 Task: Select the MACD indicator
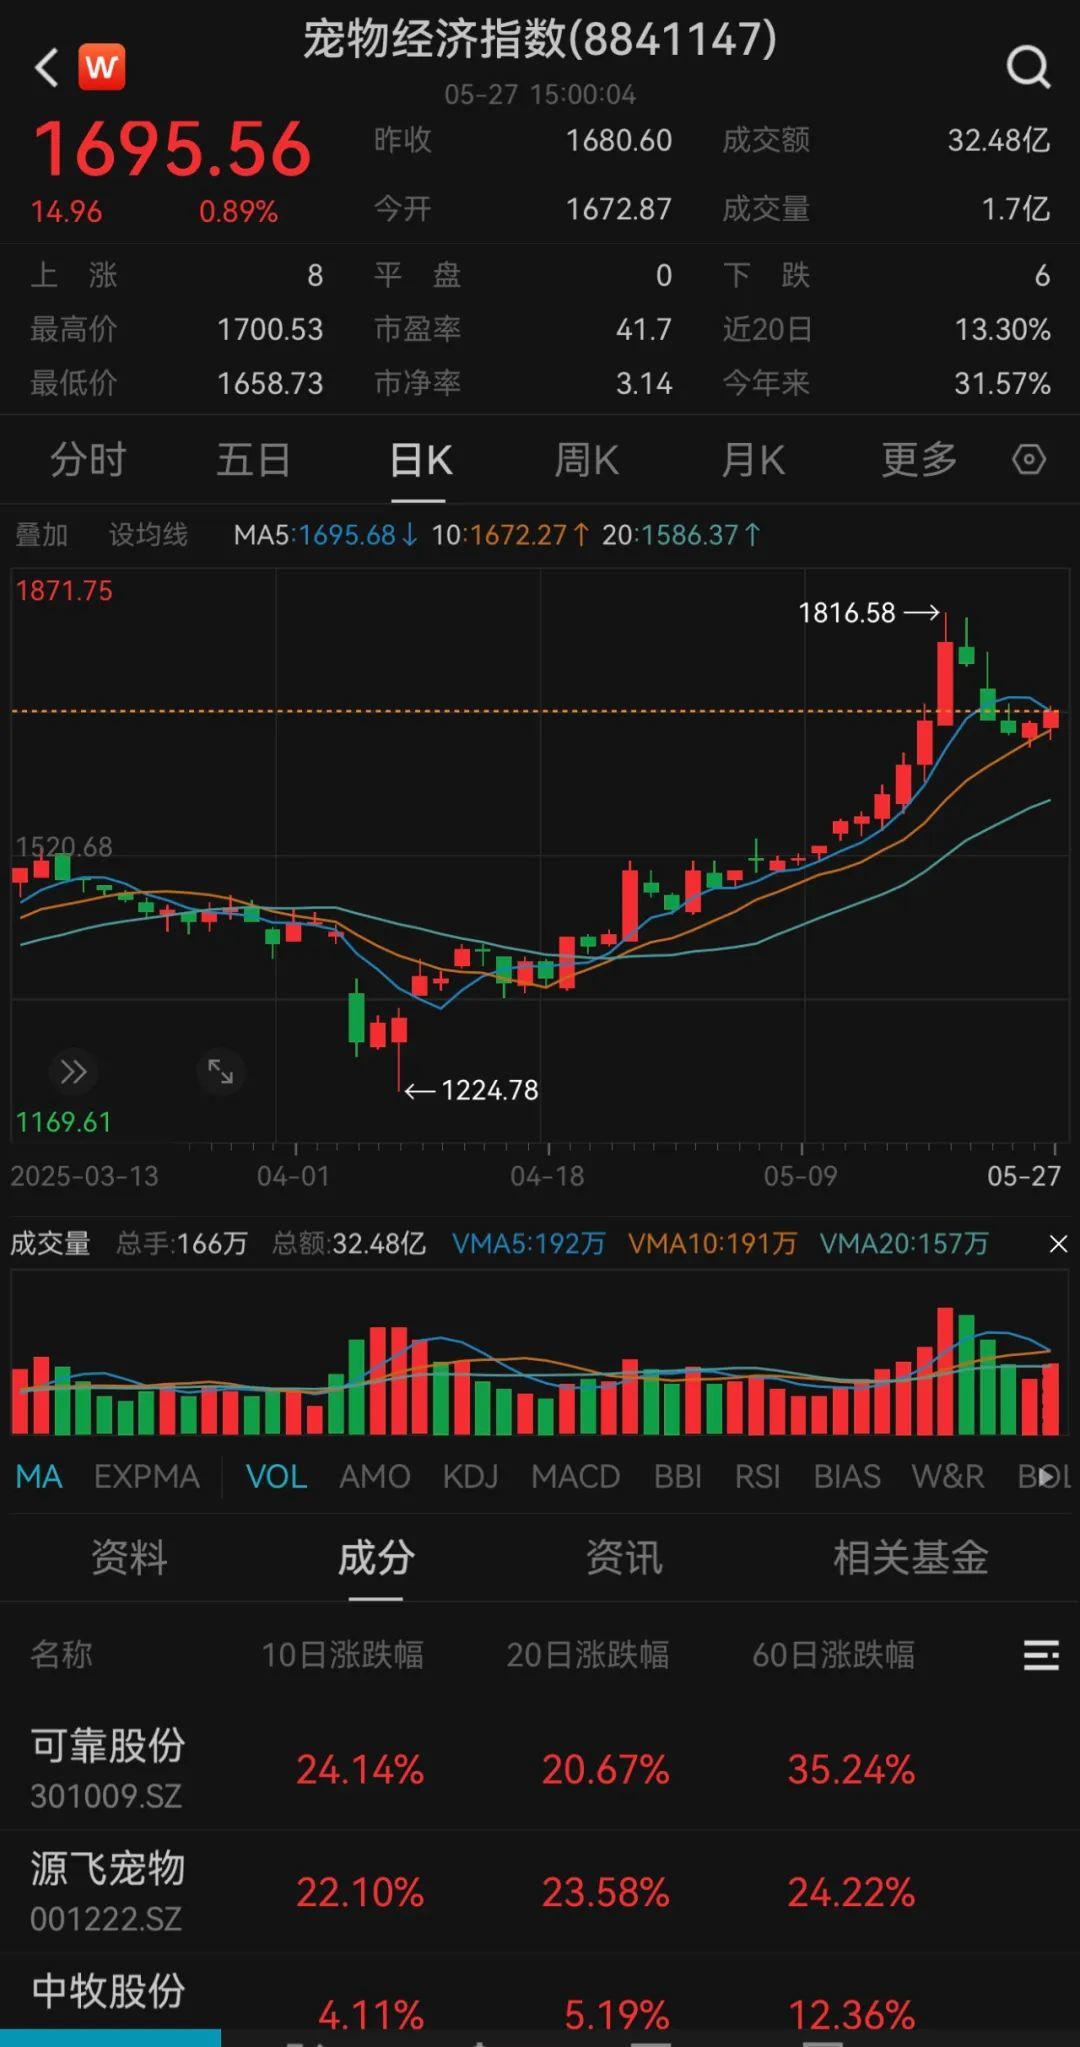[575, 1477]
